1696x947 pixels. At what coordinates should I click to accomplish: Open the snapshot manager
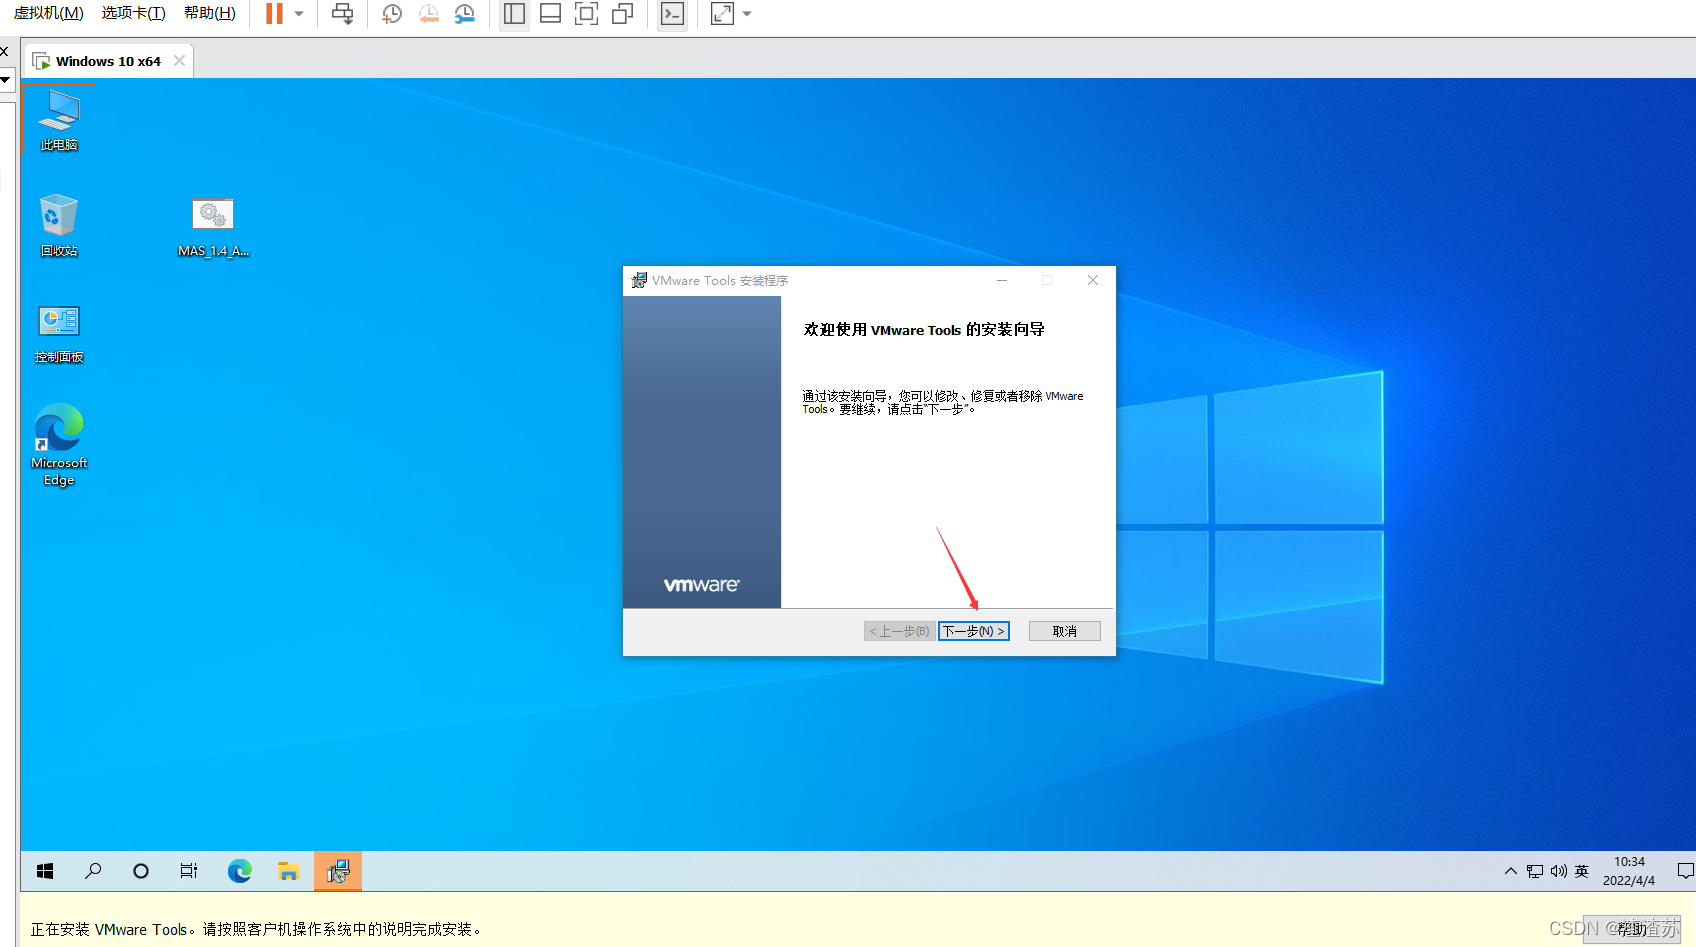(x=465, y=14)
